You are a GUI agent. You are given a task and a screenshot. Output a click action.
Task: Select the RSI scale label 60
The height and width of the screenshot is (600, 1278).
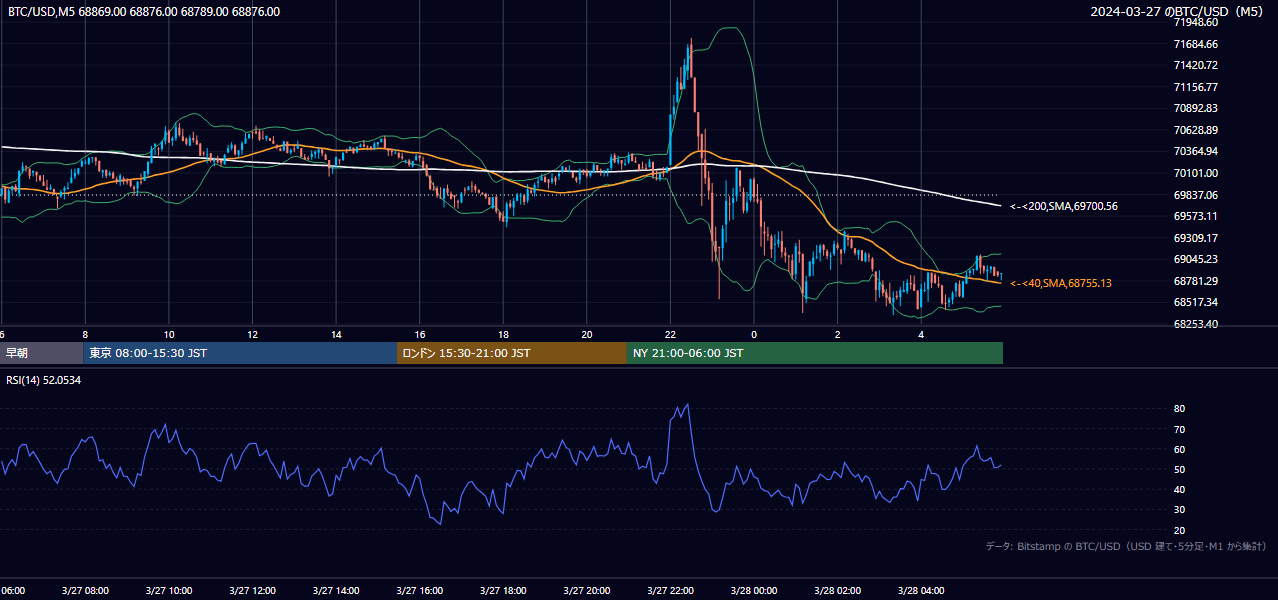click(x=1179, y=449)
